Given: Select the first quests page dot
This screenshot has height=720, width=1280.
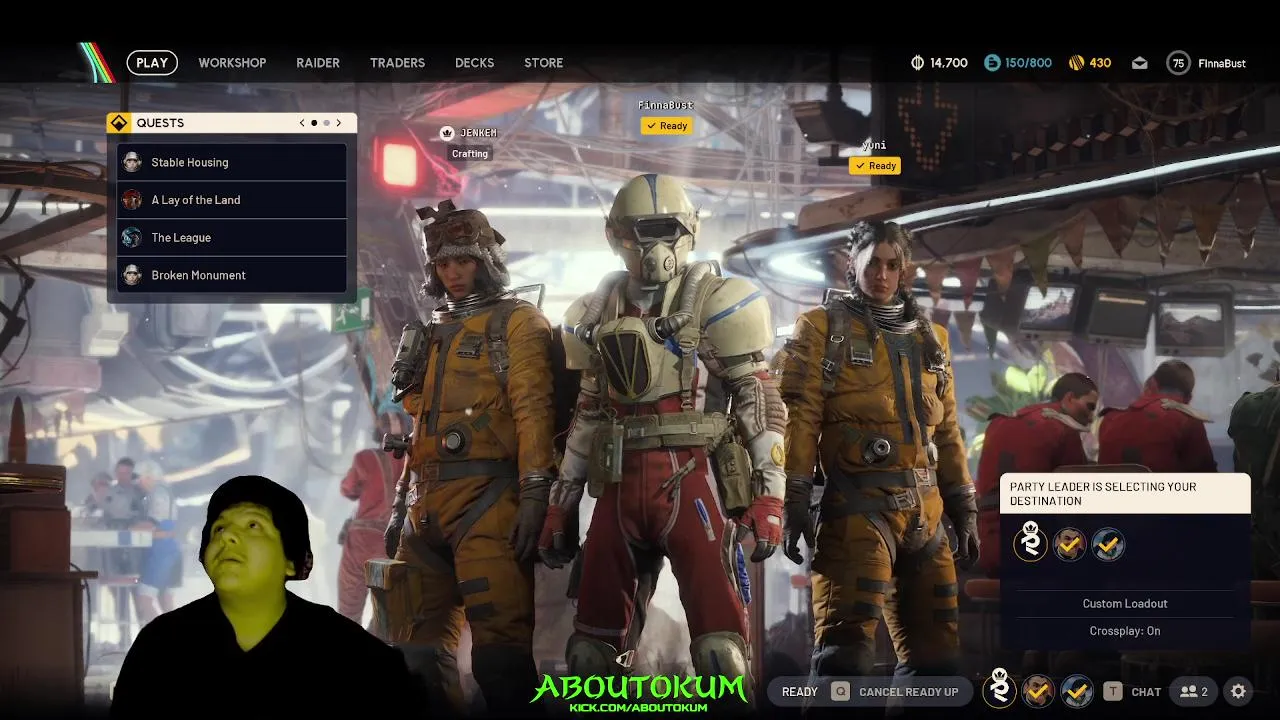Looking at the screenshot, I should (x=314, y=123).
